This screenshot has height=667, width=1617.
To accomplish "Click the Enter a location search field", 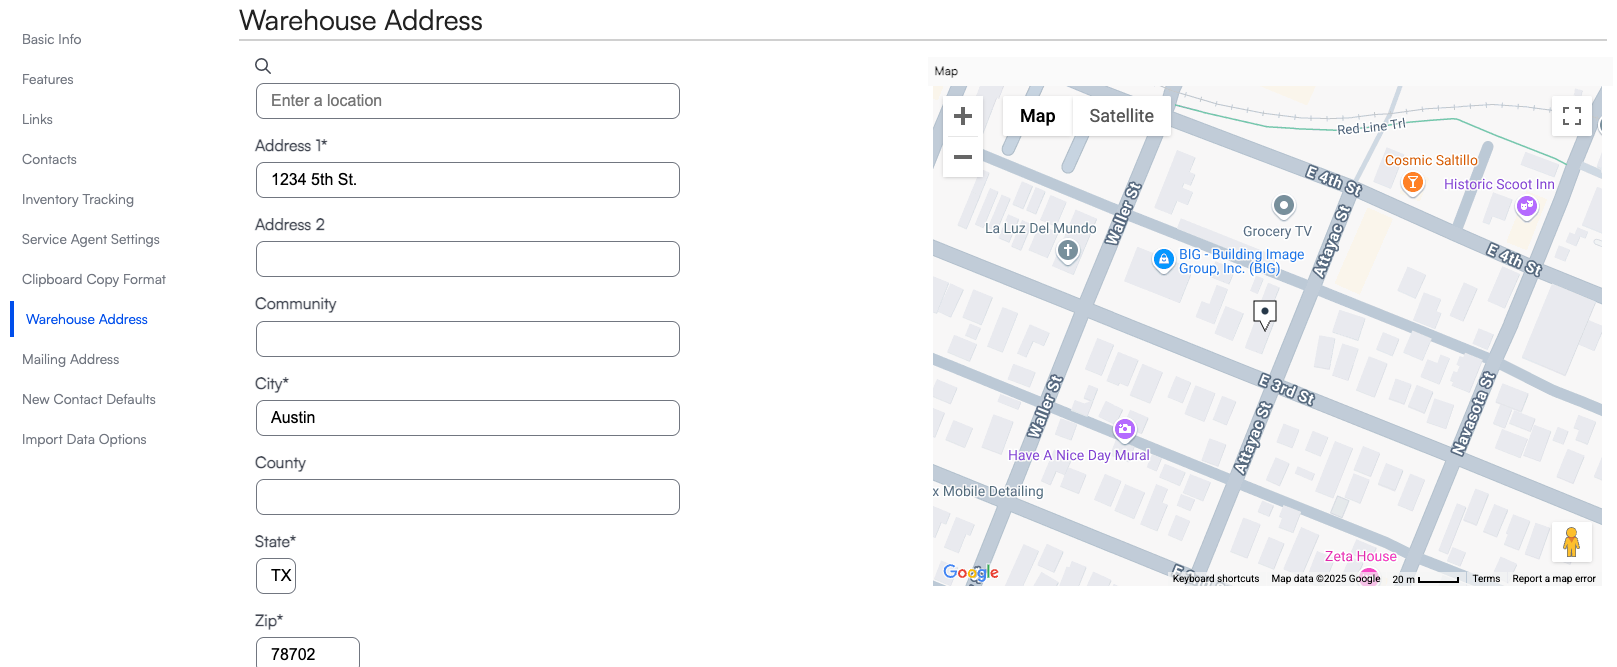I will click(468, 101).
